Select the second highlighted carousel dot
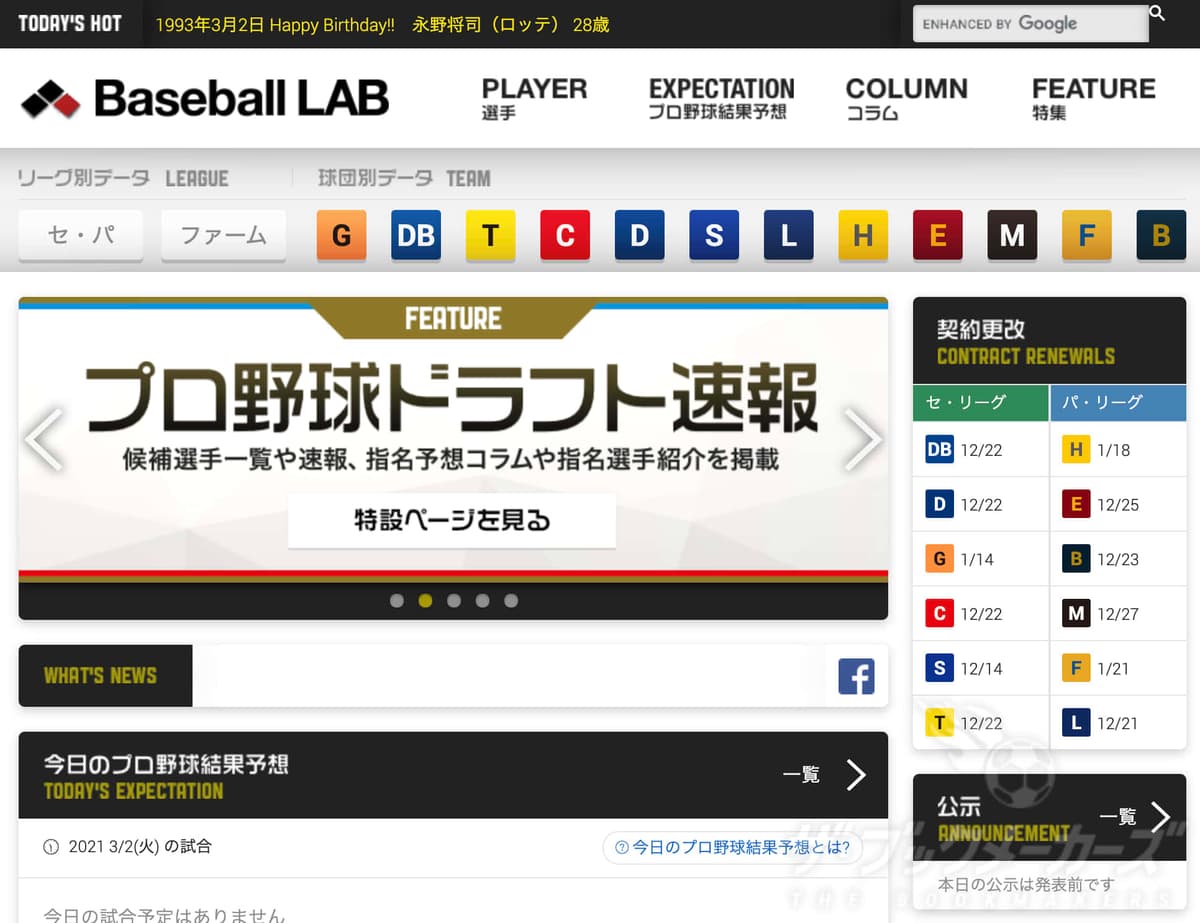 click(x=425, y=601)
